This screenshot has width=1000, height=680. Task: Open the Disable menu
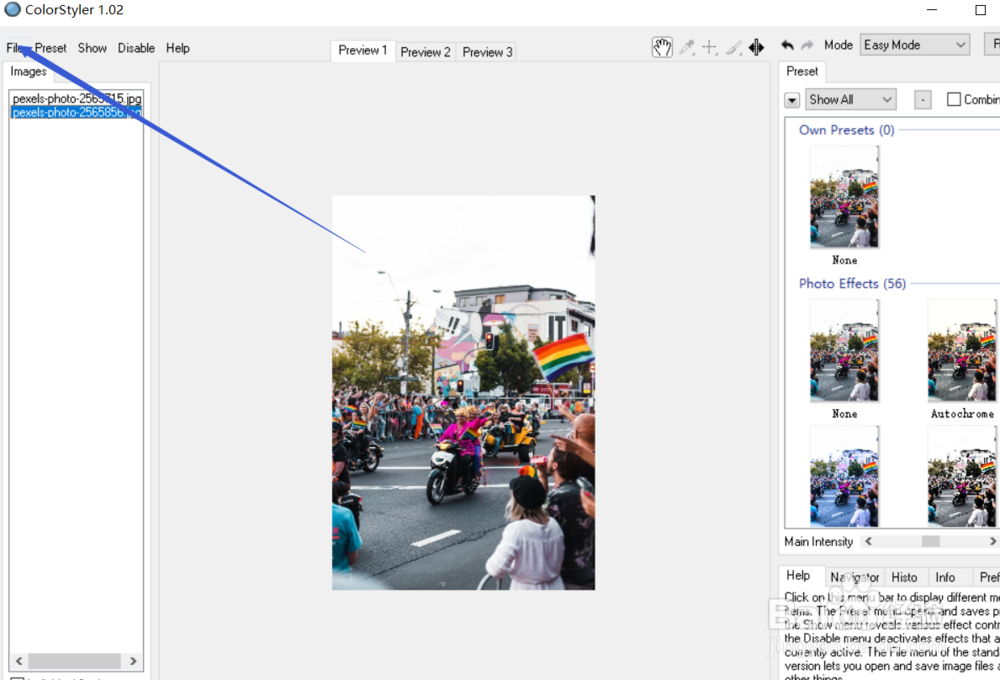click(x=136, y=48)
